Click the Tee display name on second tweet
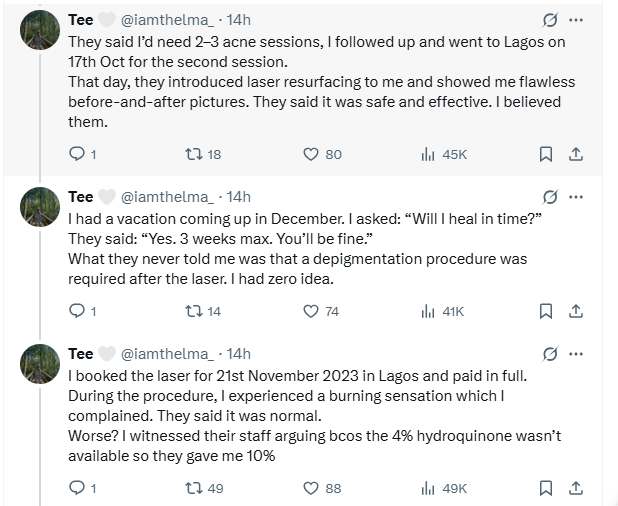618x506 pixels. [x=80, y=197]
